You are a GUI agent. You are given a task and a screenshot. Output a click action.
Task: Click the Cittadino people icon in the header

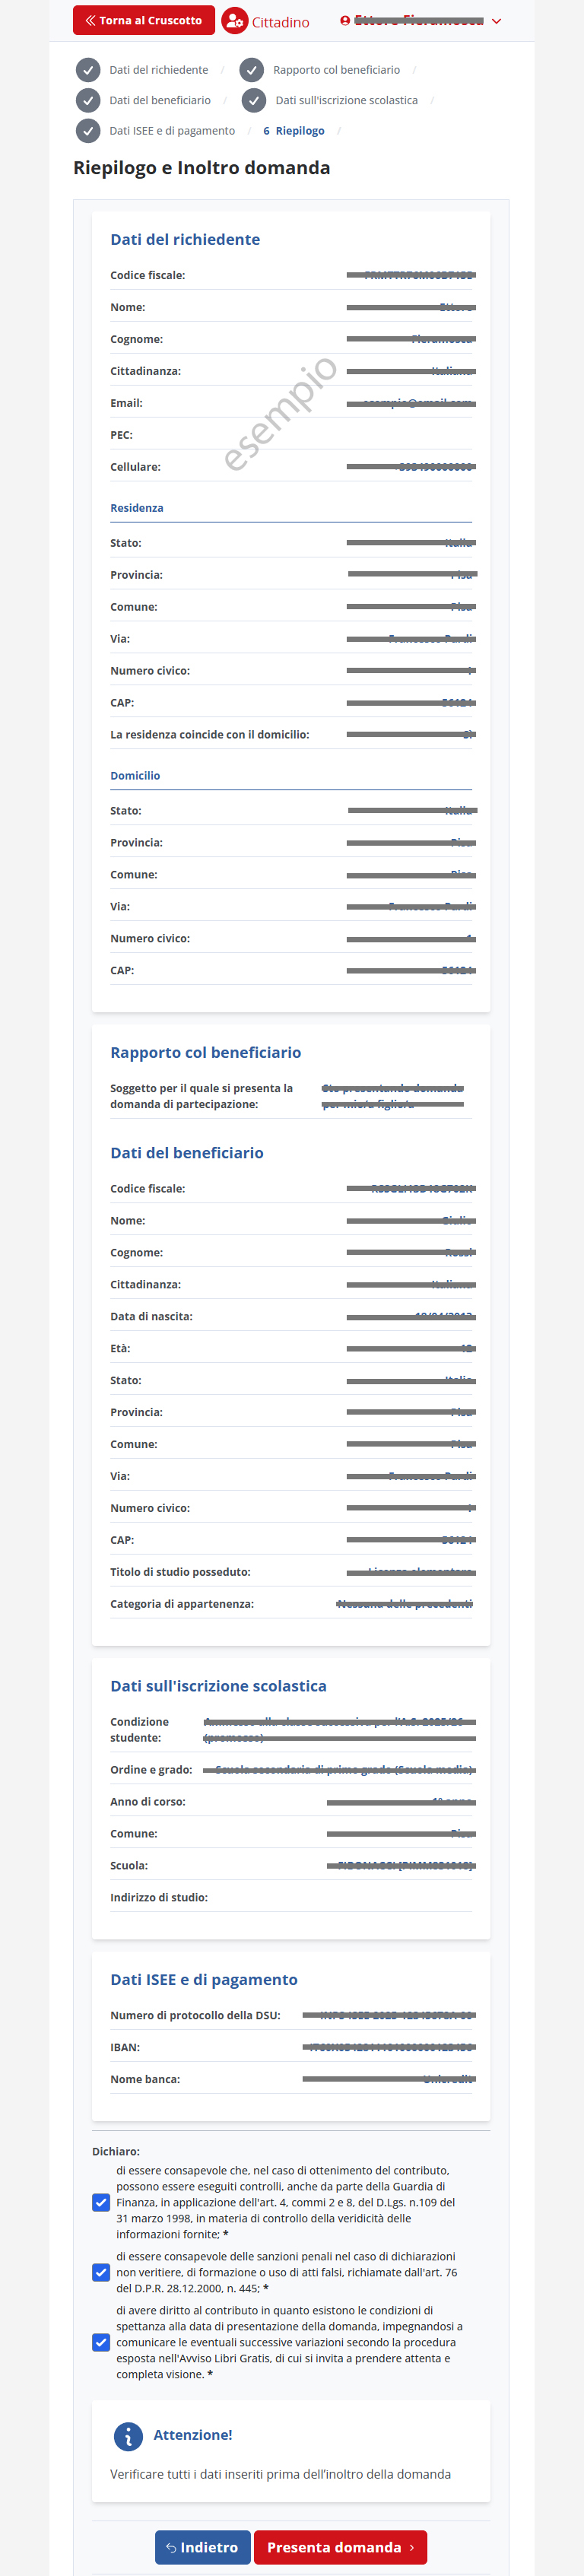234,20
